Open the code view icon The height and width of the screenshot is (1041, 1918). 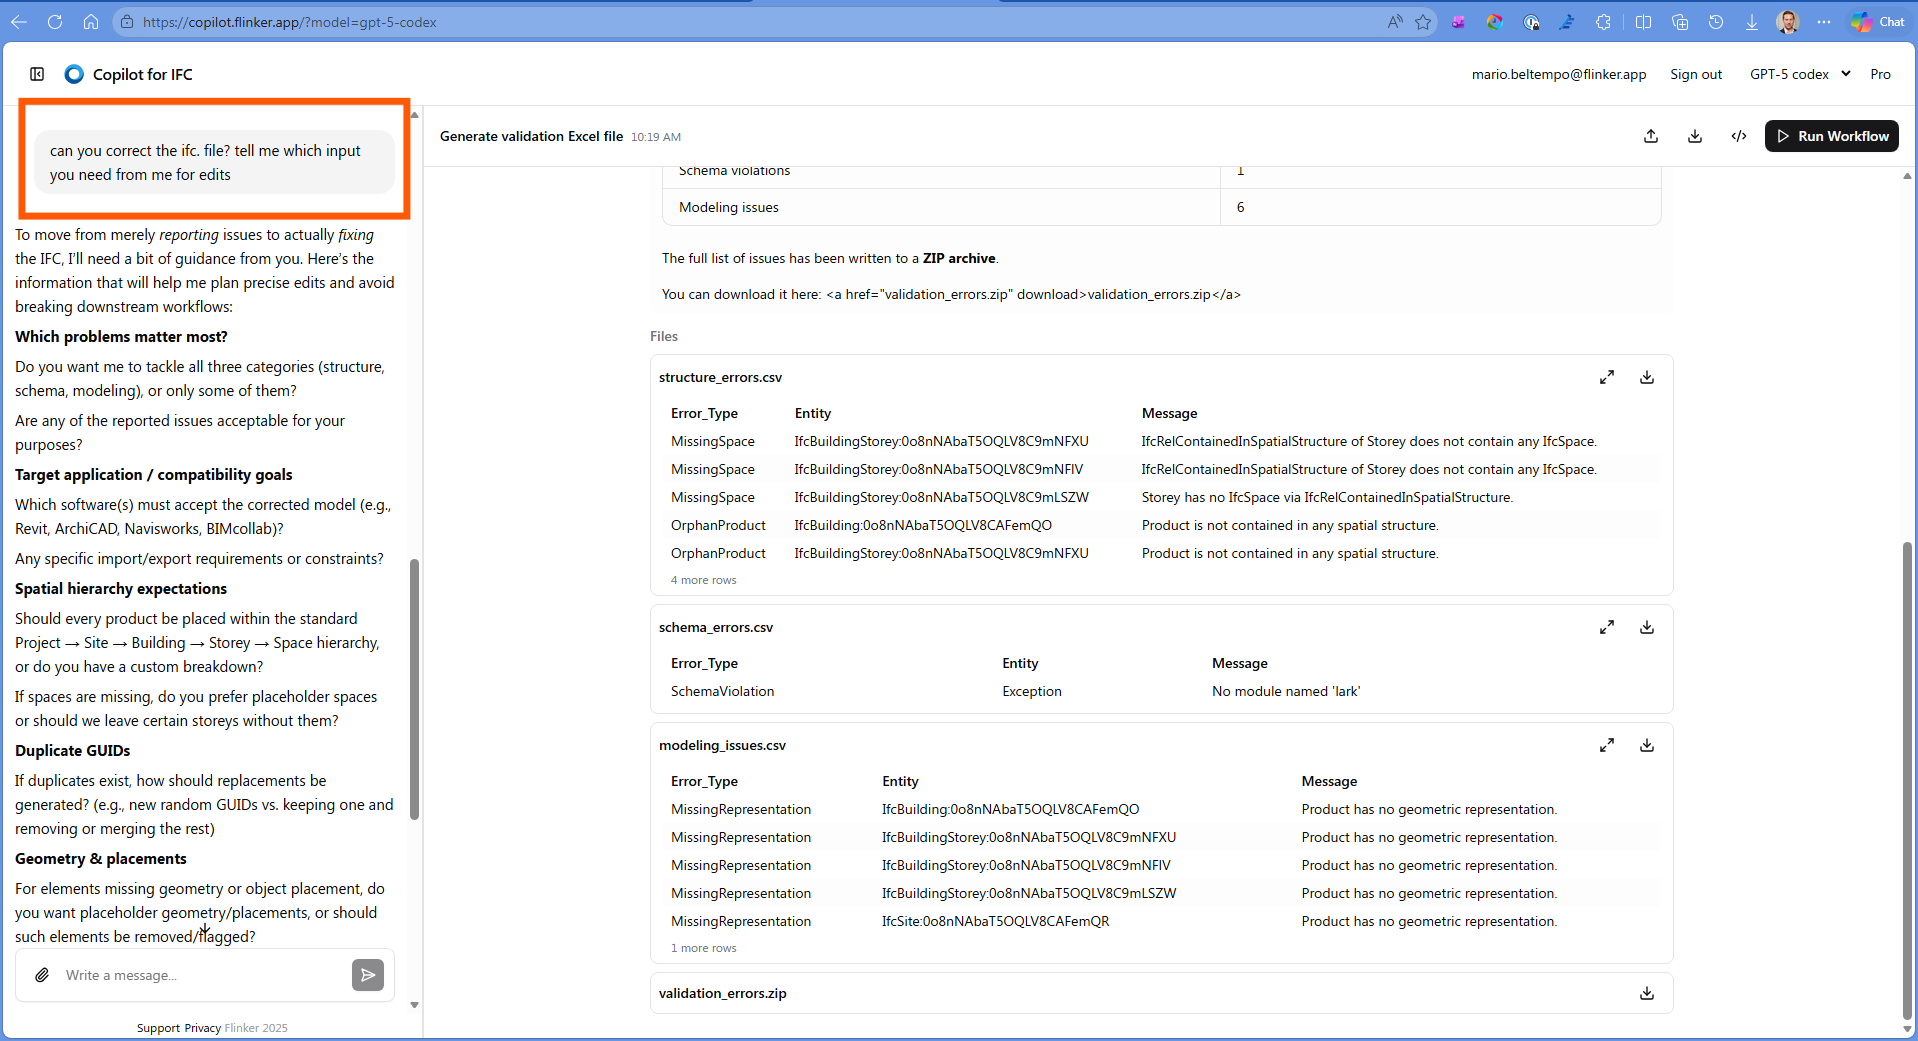coord(1739,136)
